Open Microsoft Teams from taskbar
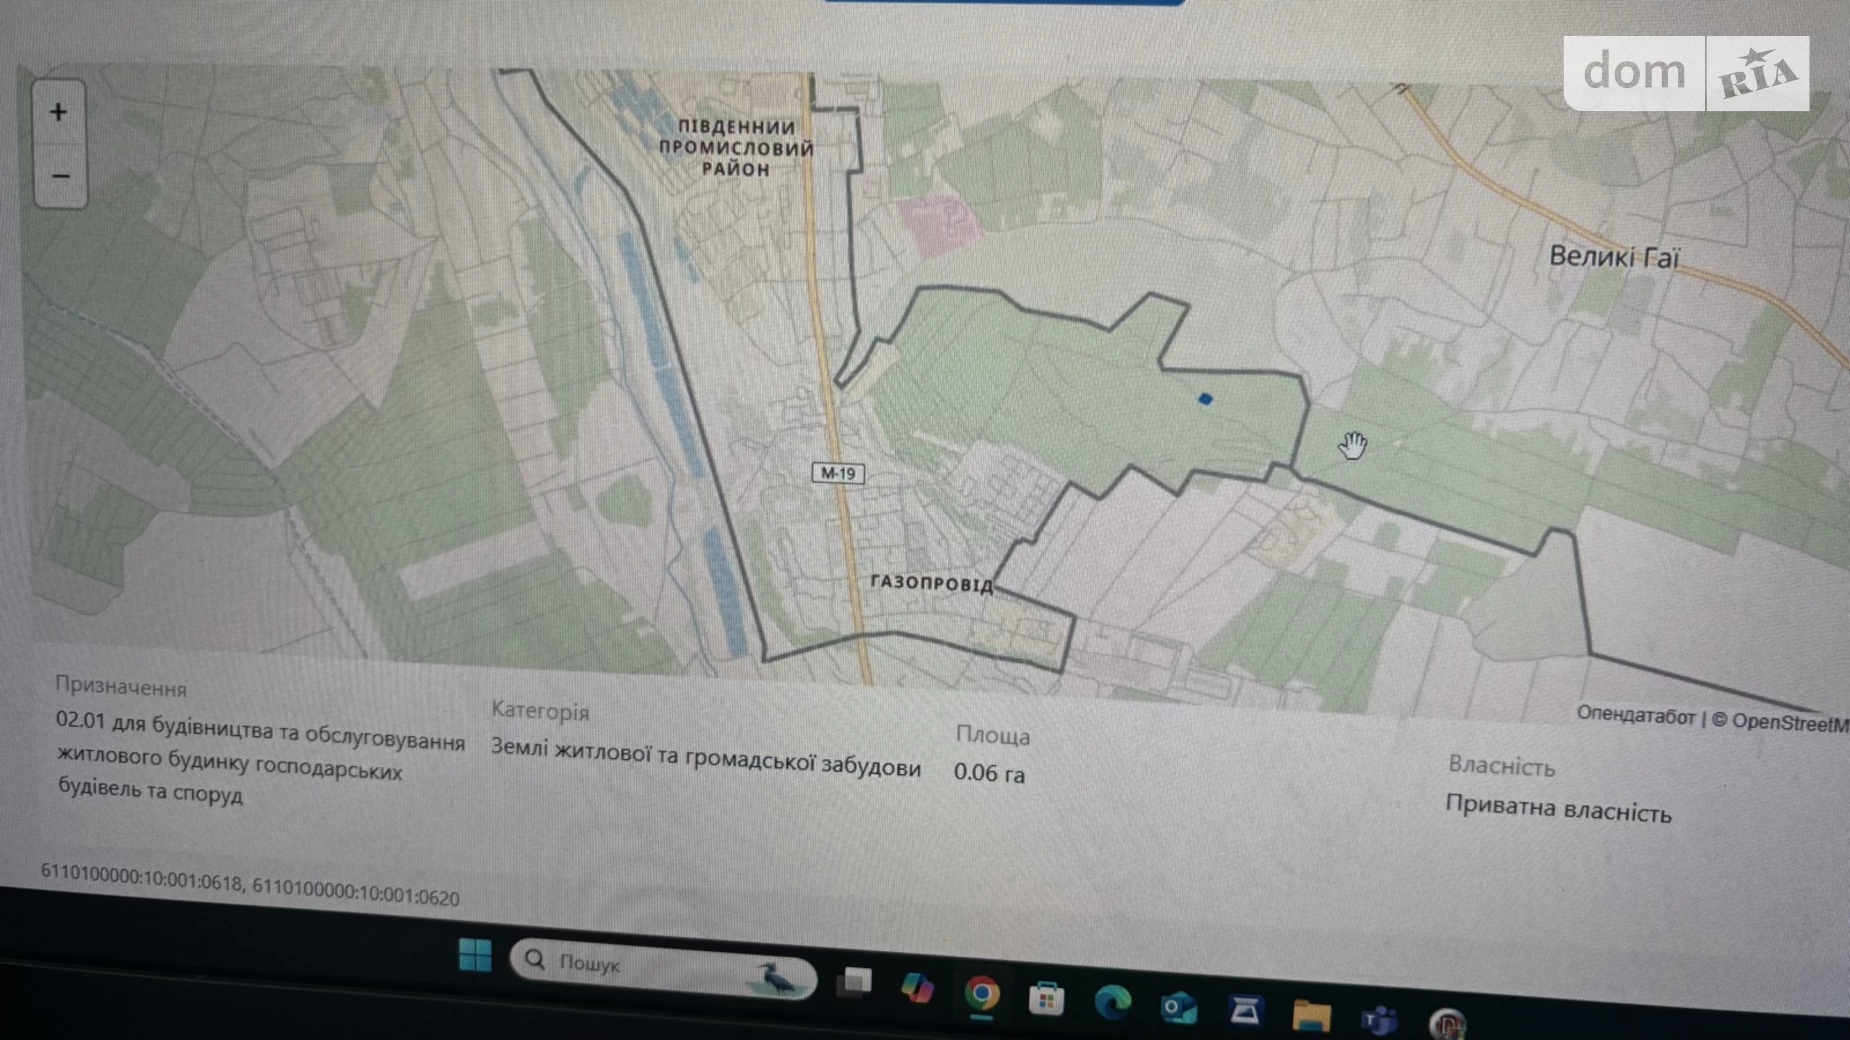The image size is (1850, 1040). (x=1379, y=1020)
